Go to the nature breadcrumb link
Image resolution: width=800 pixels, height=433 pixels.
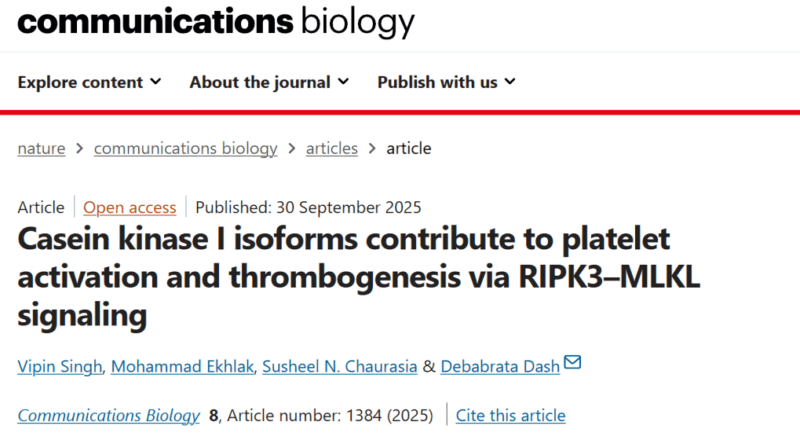click(x=41, y=148)
